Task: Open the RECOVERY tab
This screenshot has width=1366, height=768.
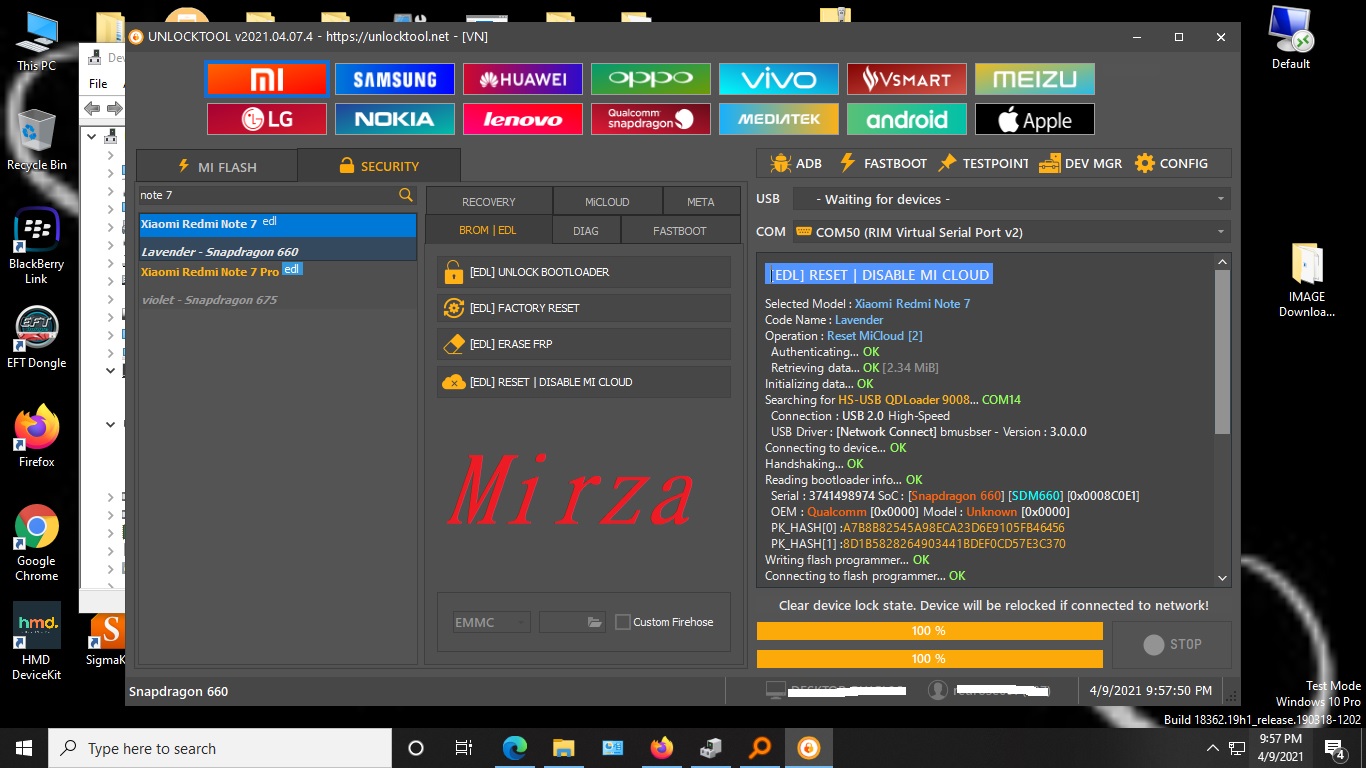Action: click(x=489, y=201)
